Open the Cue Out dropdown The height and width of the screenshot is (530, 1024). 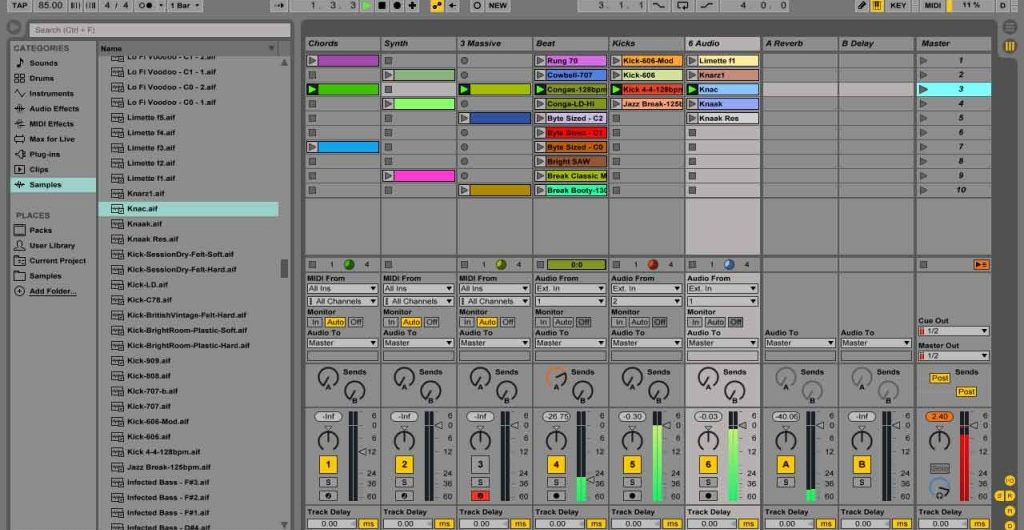coord(953,331)
